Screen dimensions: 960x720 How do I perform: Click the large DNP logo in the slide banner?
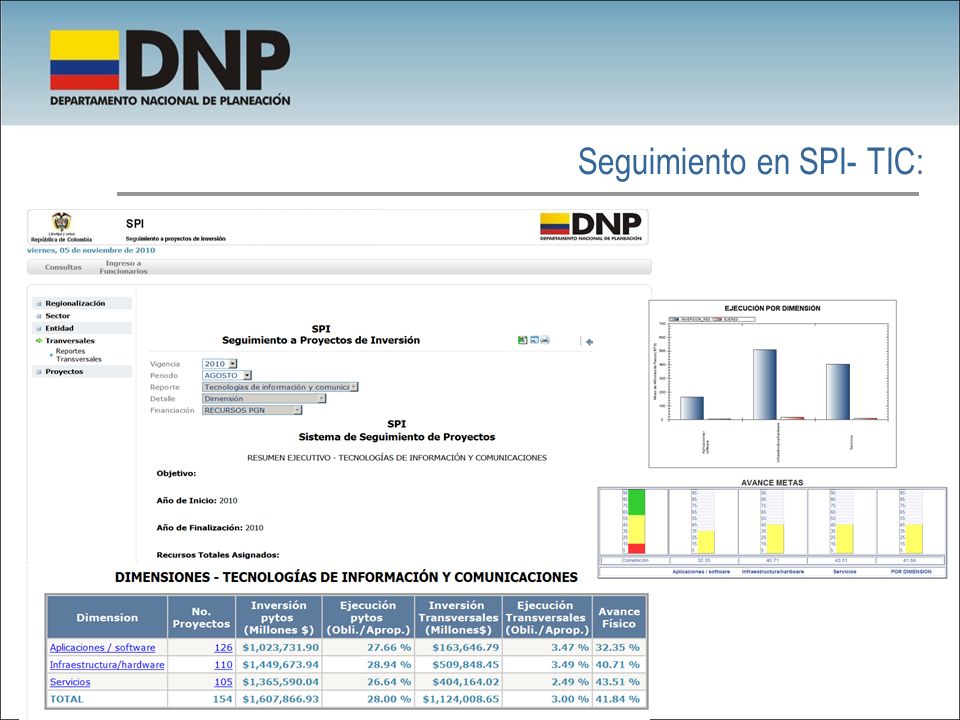pyautogui.click(x=170, y=67)
